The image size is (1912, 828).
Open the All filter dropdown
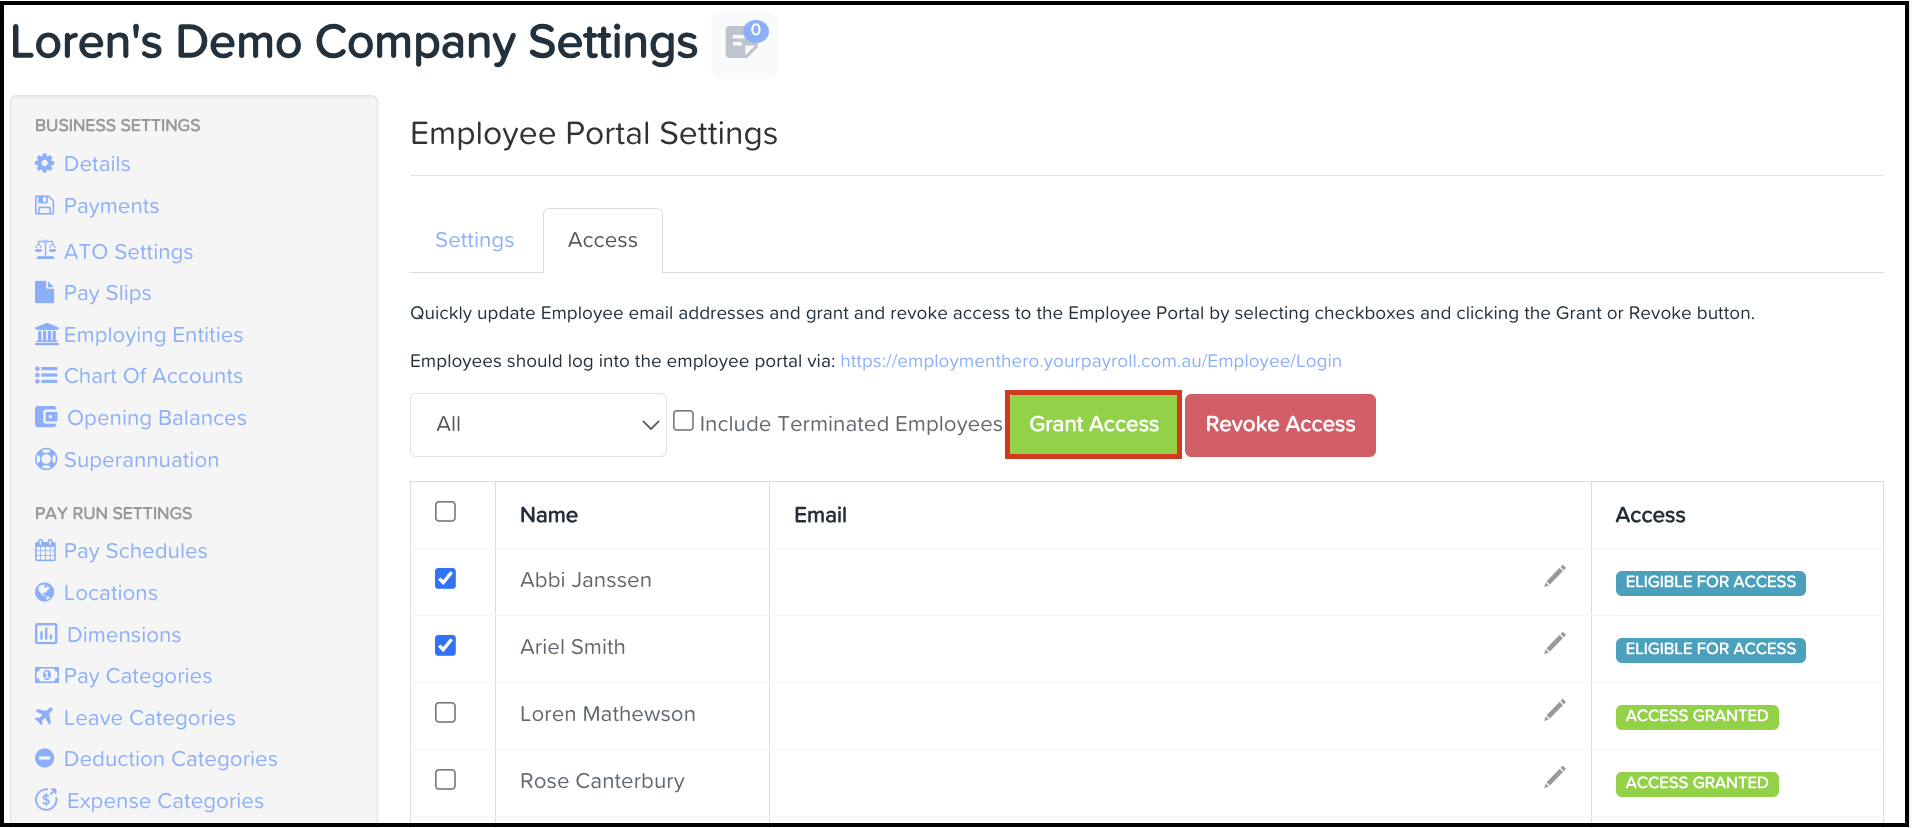538,425
